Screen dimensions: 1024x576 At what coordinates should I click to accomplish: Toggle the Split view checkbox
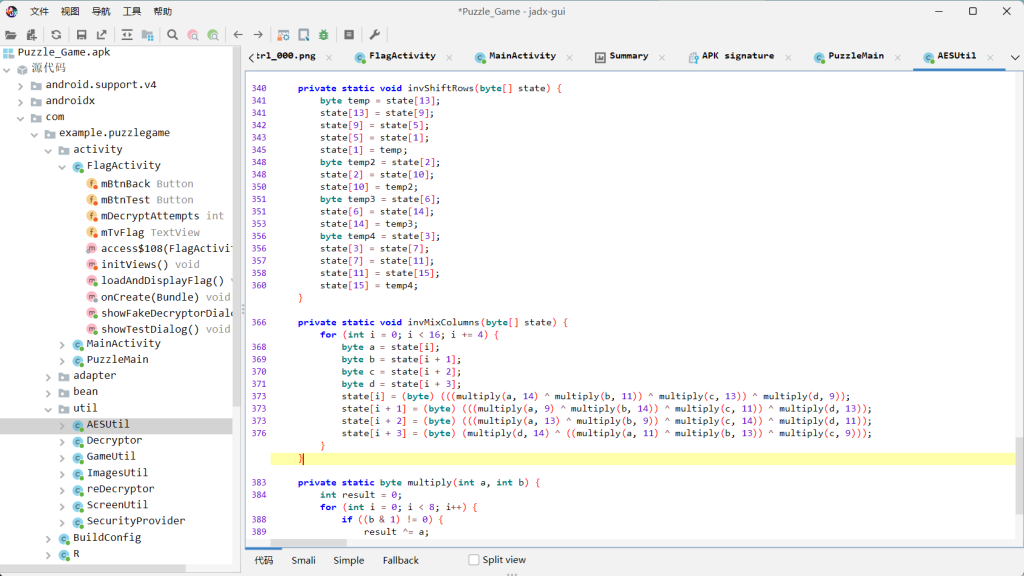pyautogui.click(x=474, y=560)
